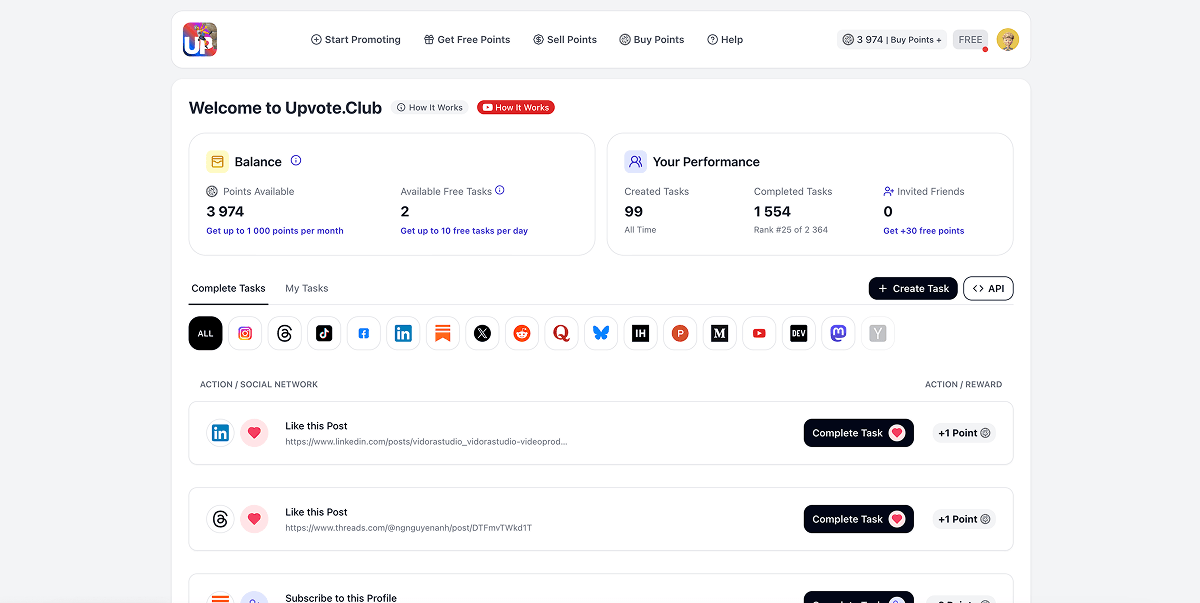Image resolution: width=1200 pixels, height=603 pixels.
Task: Select the Instagram network filter icon
Action: point(245,333)
